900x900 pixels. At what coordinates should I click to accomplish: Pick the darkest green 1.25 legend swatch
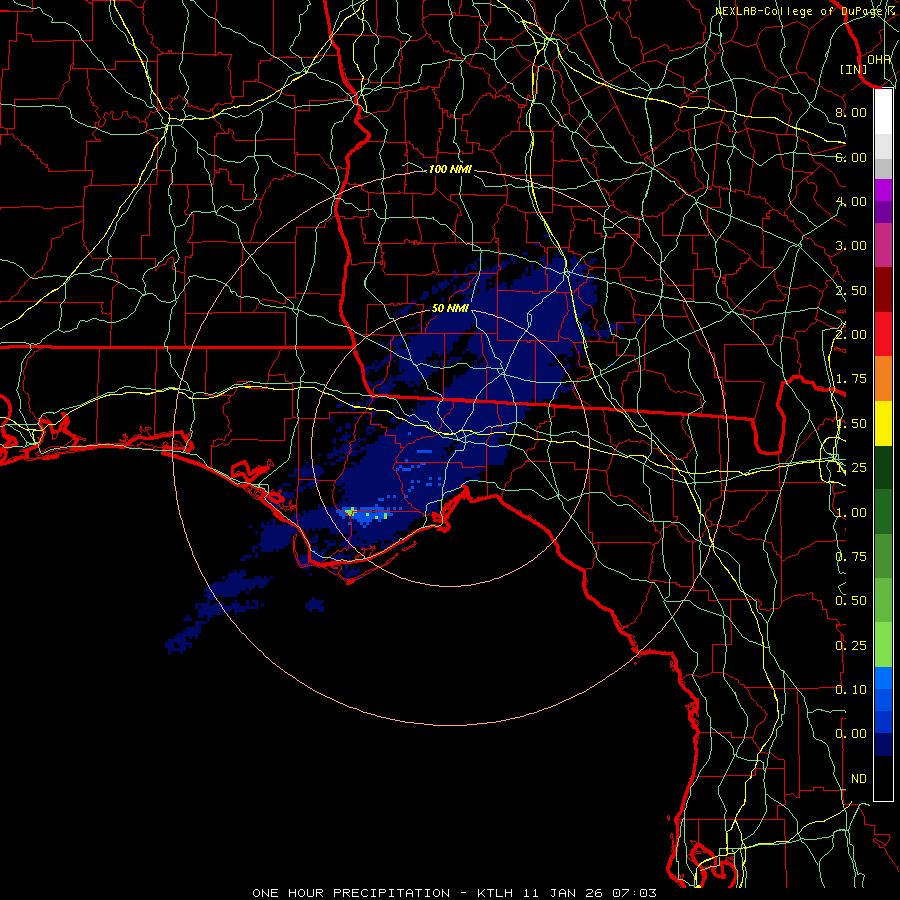(883, 467)
